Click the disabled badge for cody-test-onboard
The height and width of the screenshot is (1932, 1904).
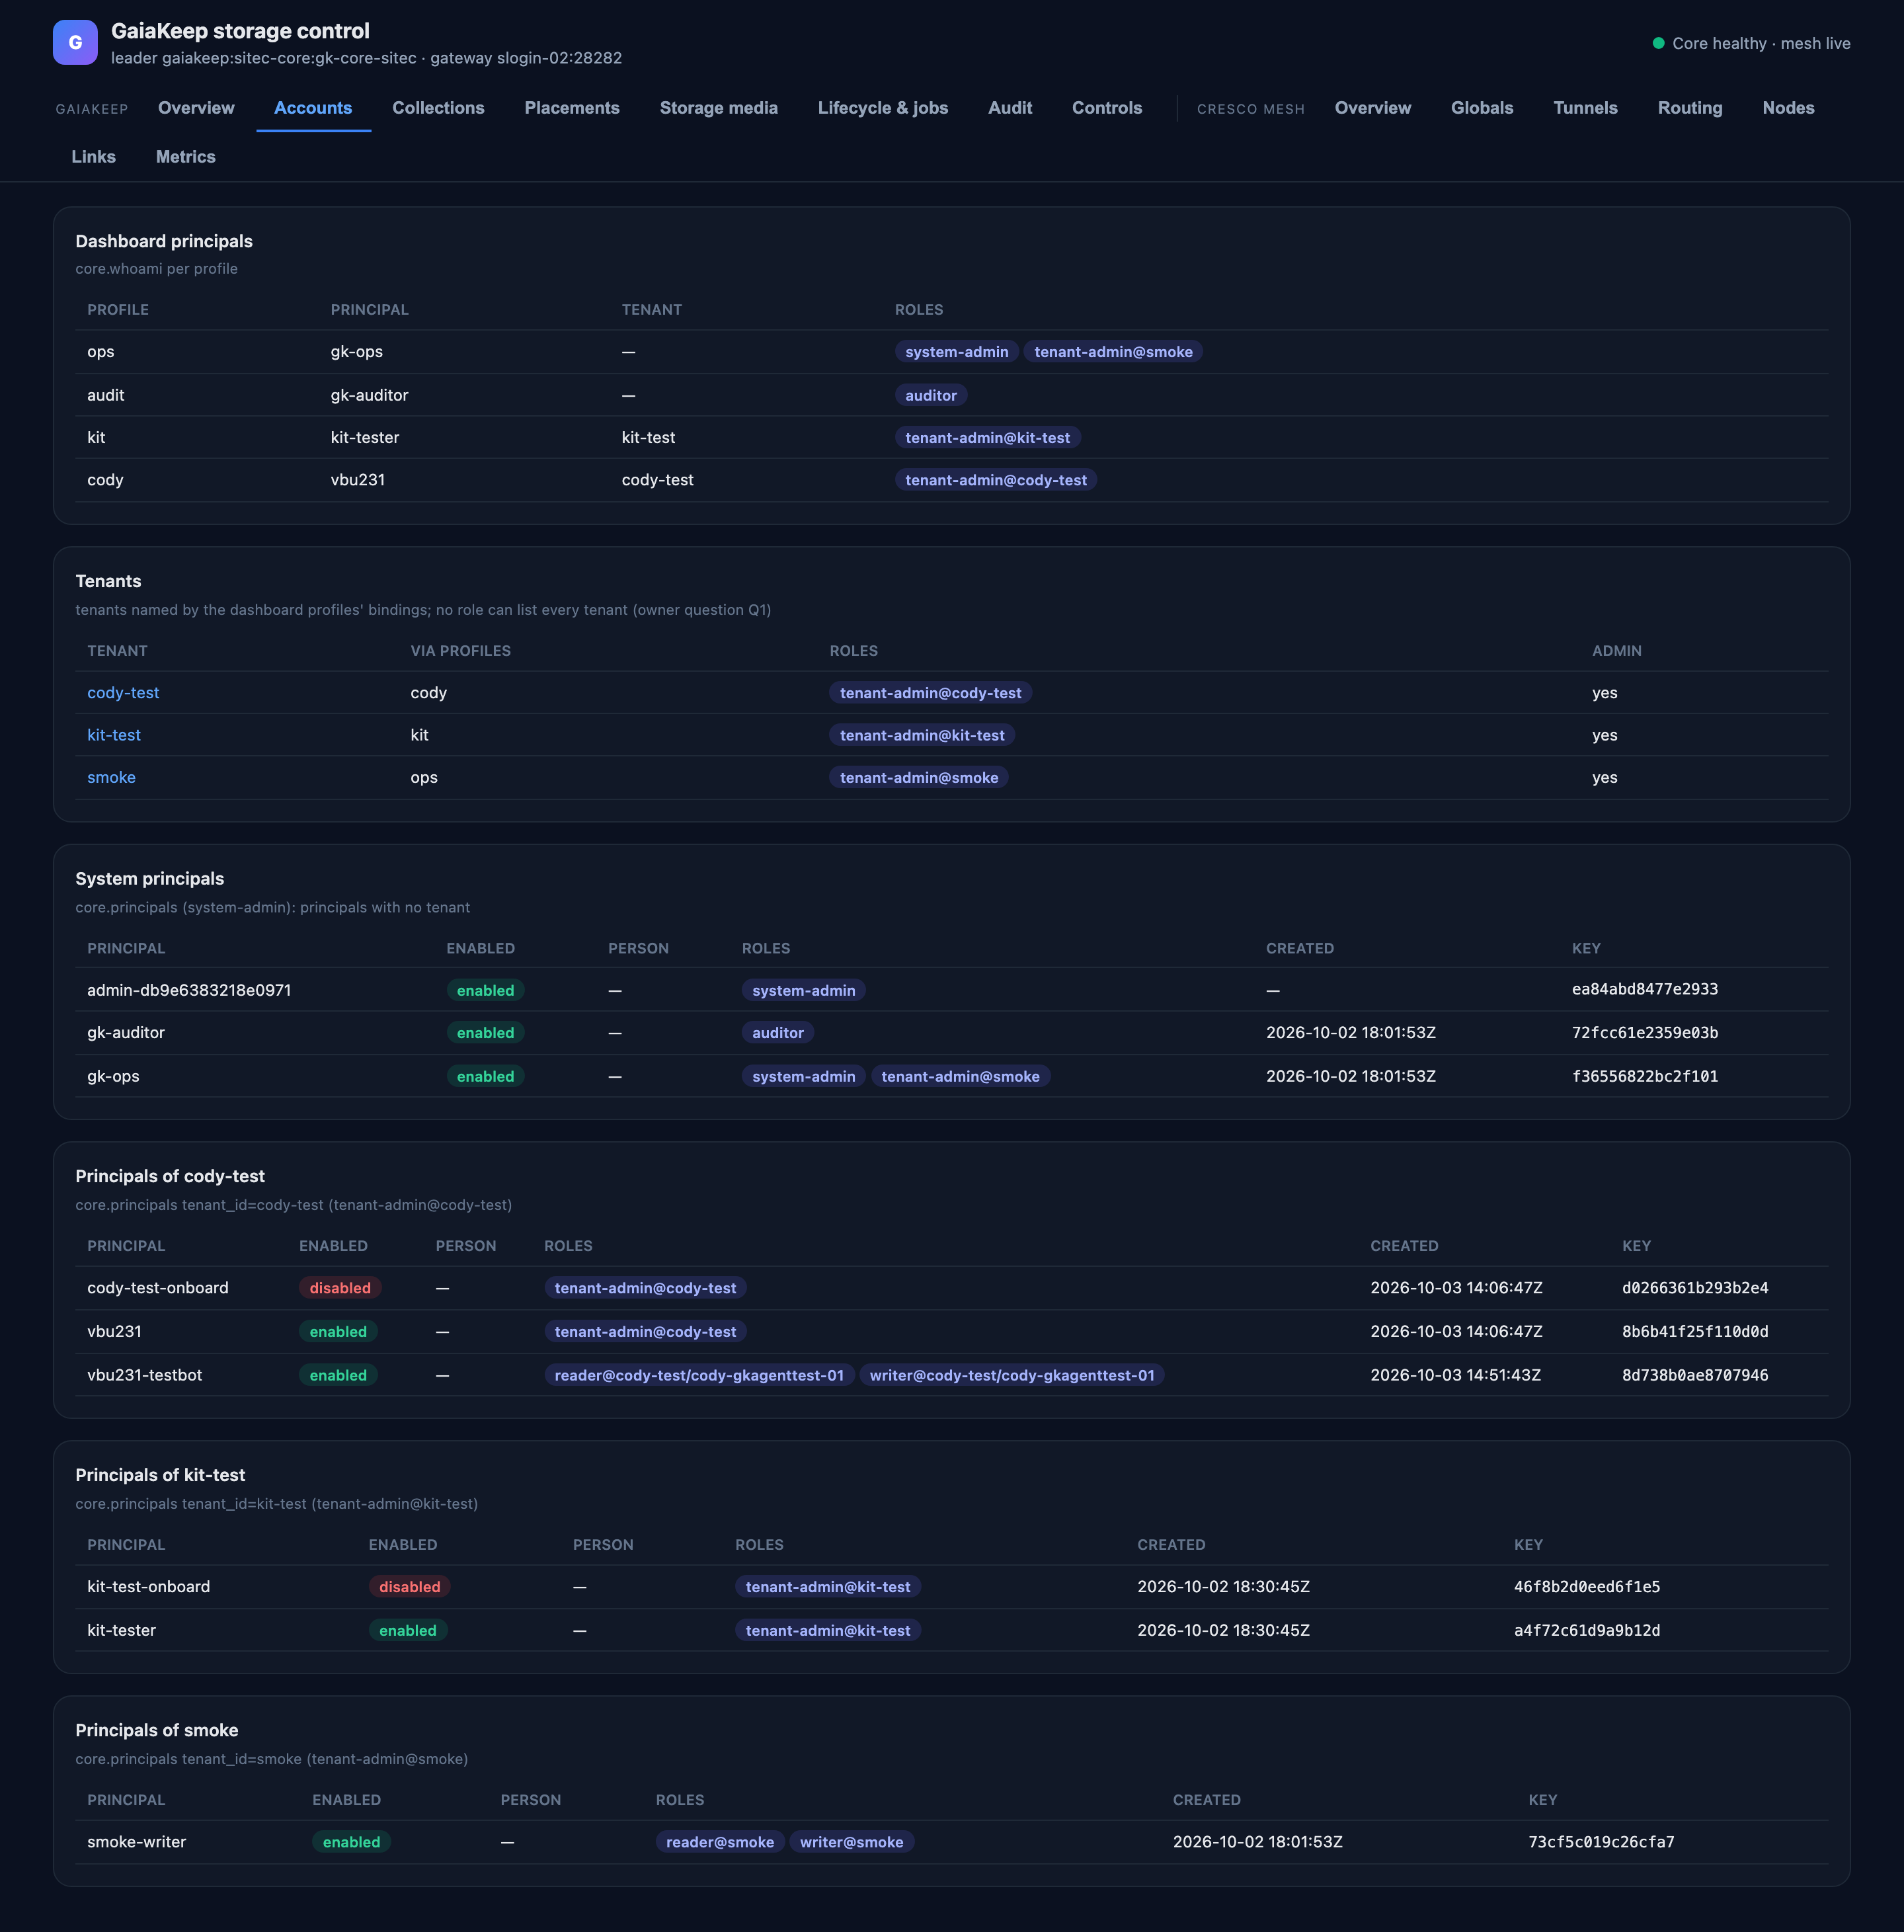[340, 1288]
